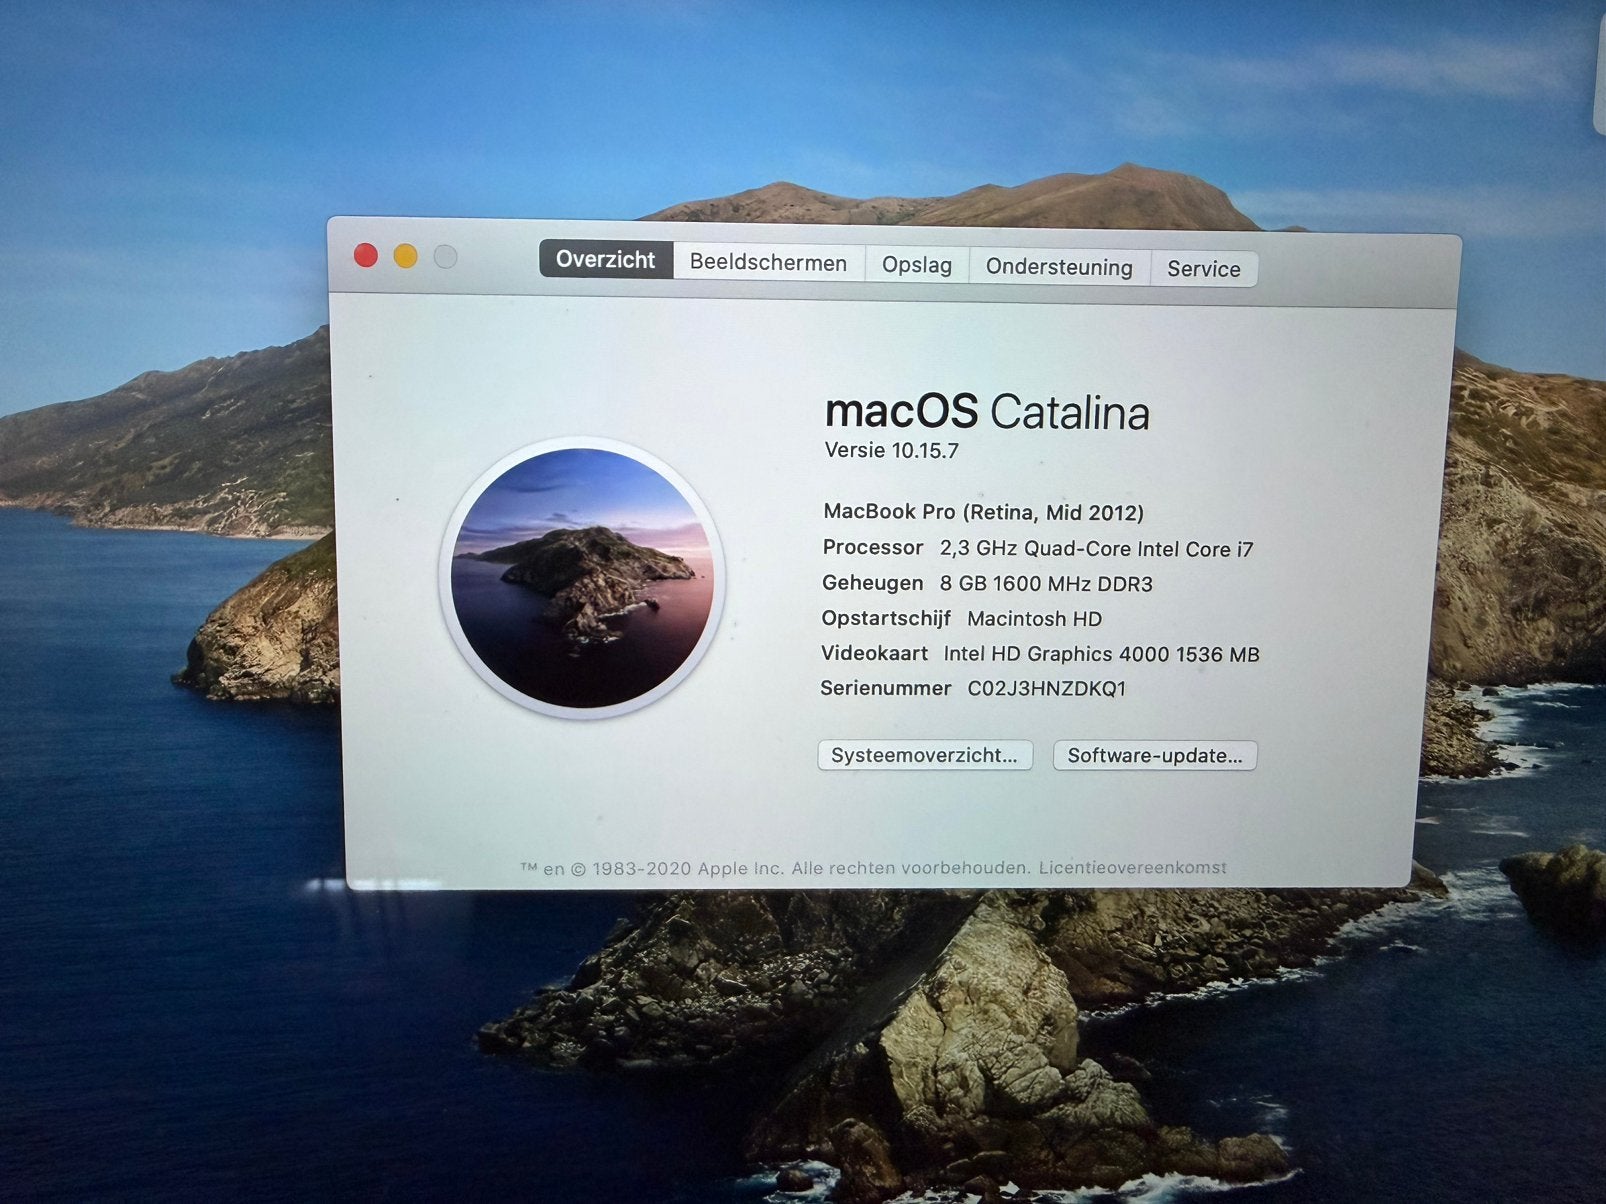Screen dimensions: 1606x1204
Task: Click the 'macOS Catalina' title
Action: click(987, 411)
